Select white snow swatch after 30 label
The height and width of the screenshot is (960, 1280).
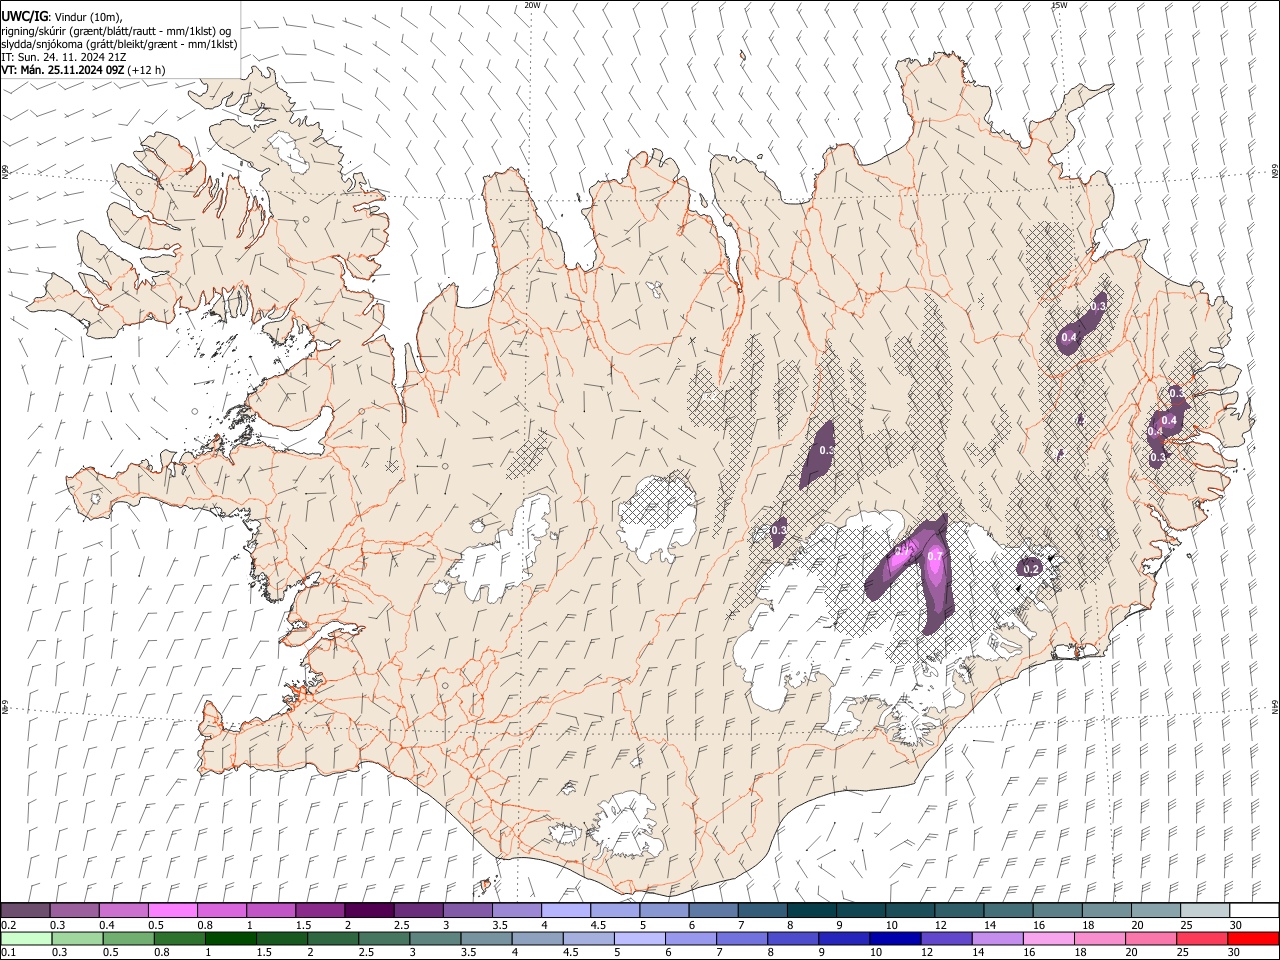tap(1253, 910)
